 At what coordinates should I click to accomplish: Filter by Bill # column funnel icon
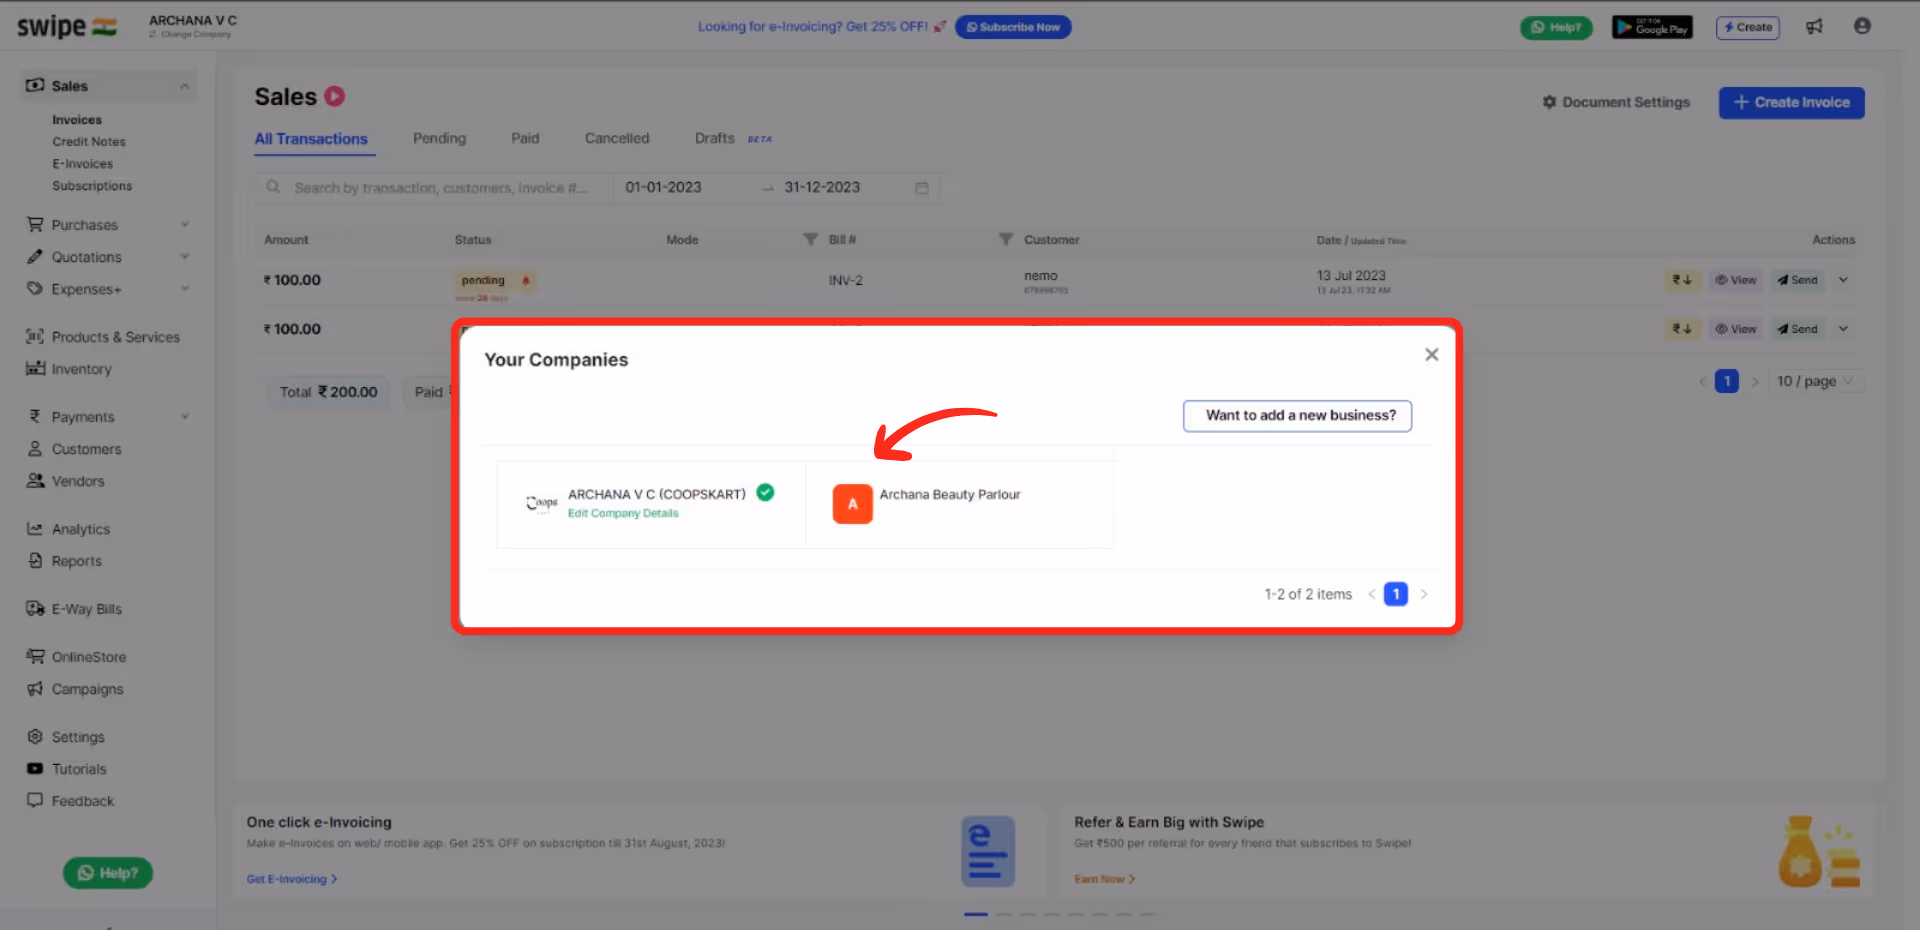pos(1005,239)
